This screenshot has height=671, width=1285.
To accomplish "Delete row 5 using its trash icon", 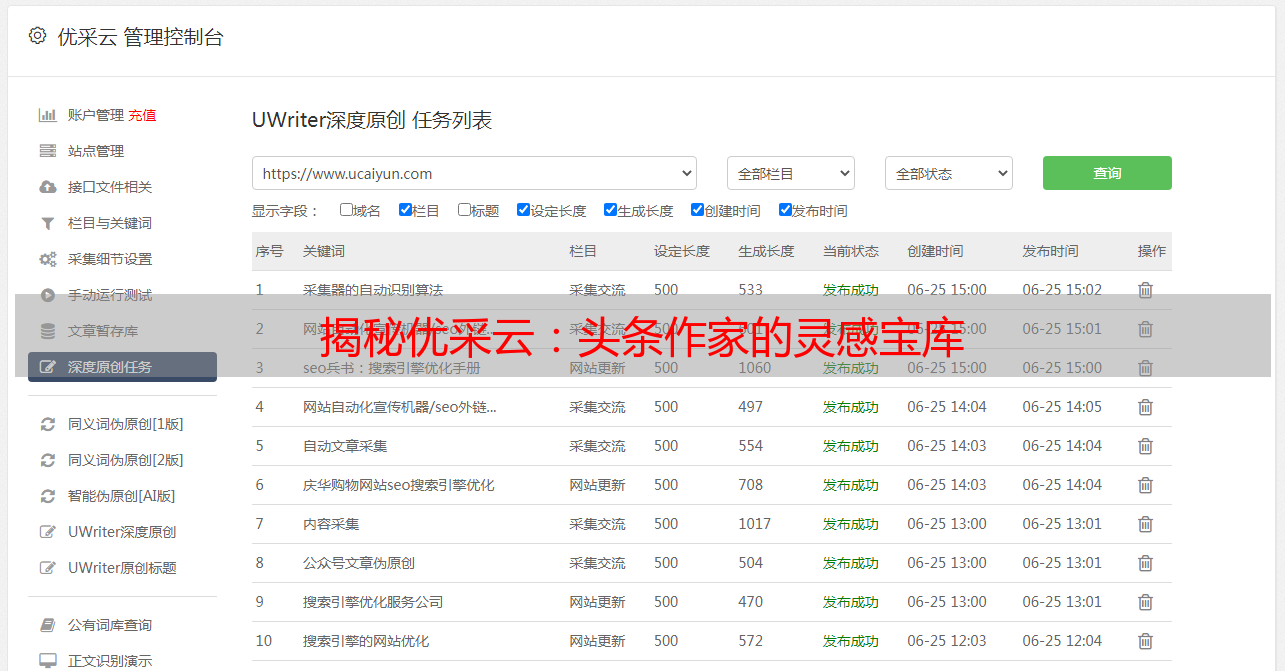I will [x=1145, y=446].
